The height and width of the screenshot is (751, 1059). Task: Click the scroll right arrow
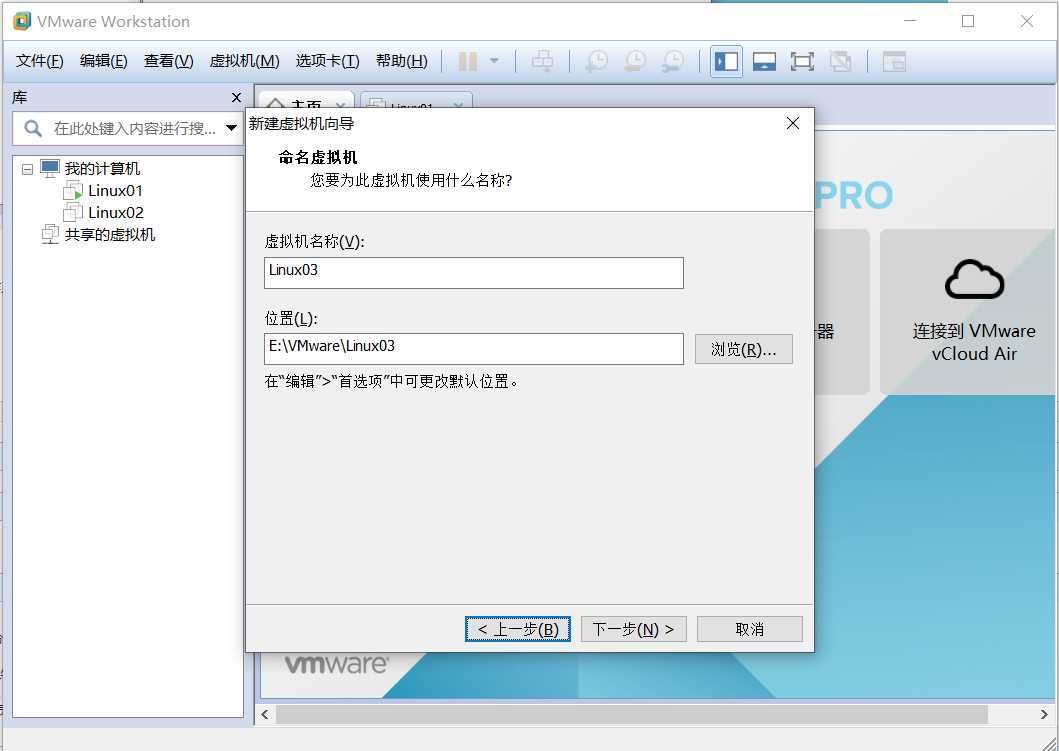point(1043,714)
